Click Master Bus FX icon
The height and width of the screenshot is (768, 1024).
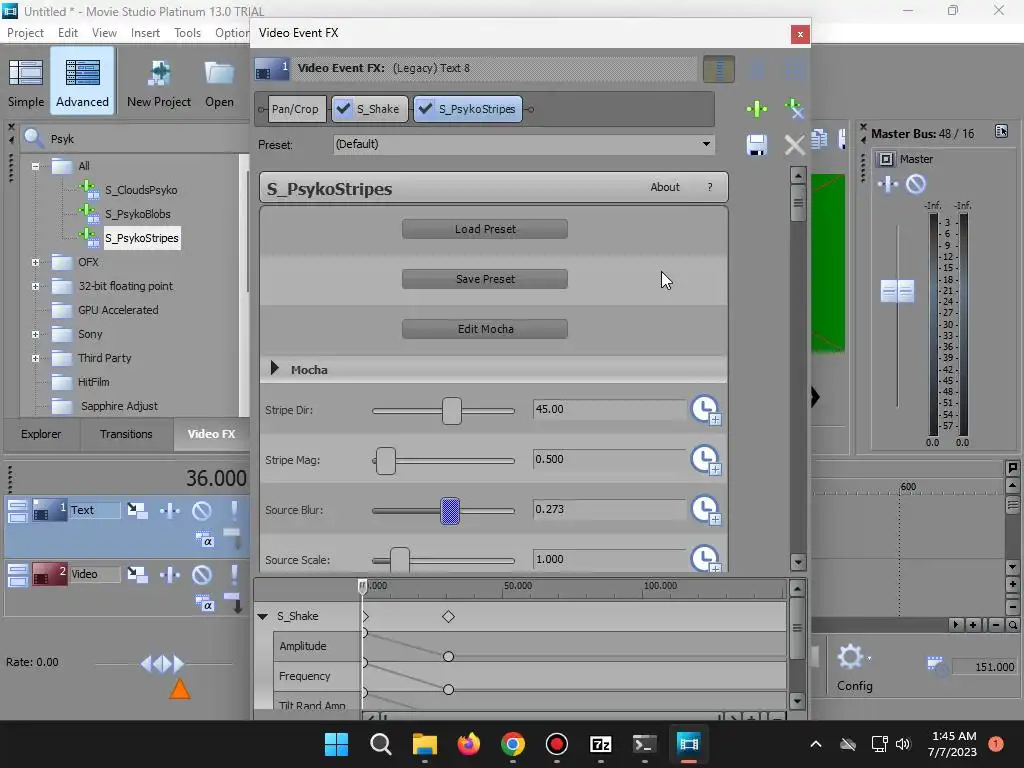888,184
